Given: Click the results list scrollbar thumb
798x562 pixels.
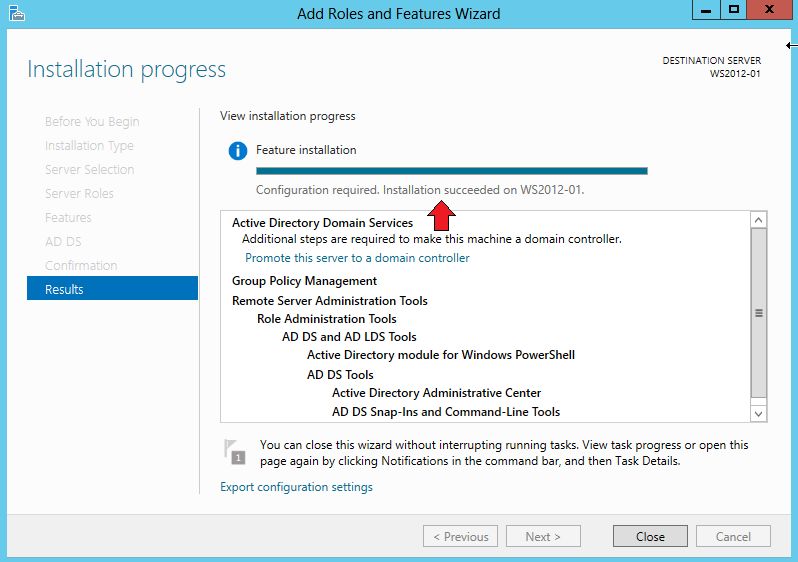Looking at the screenshot, I should click(x=758, y=313).
